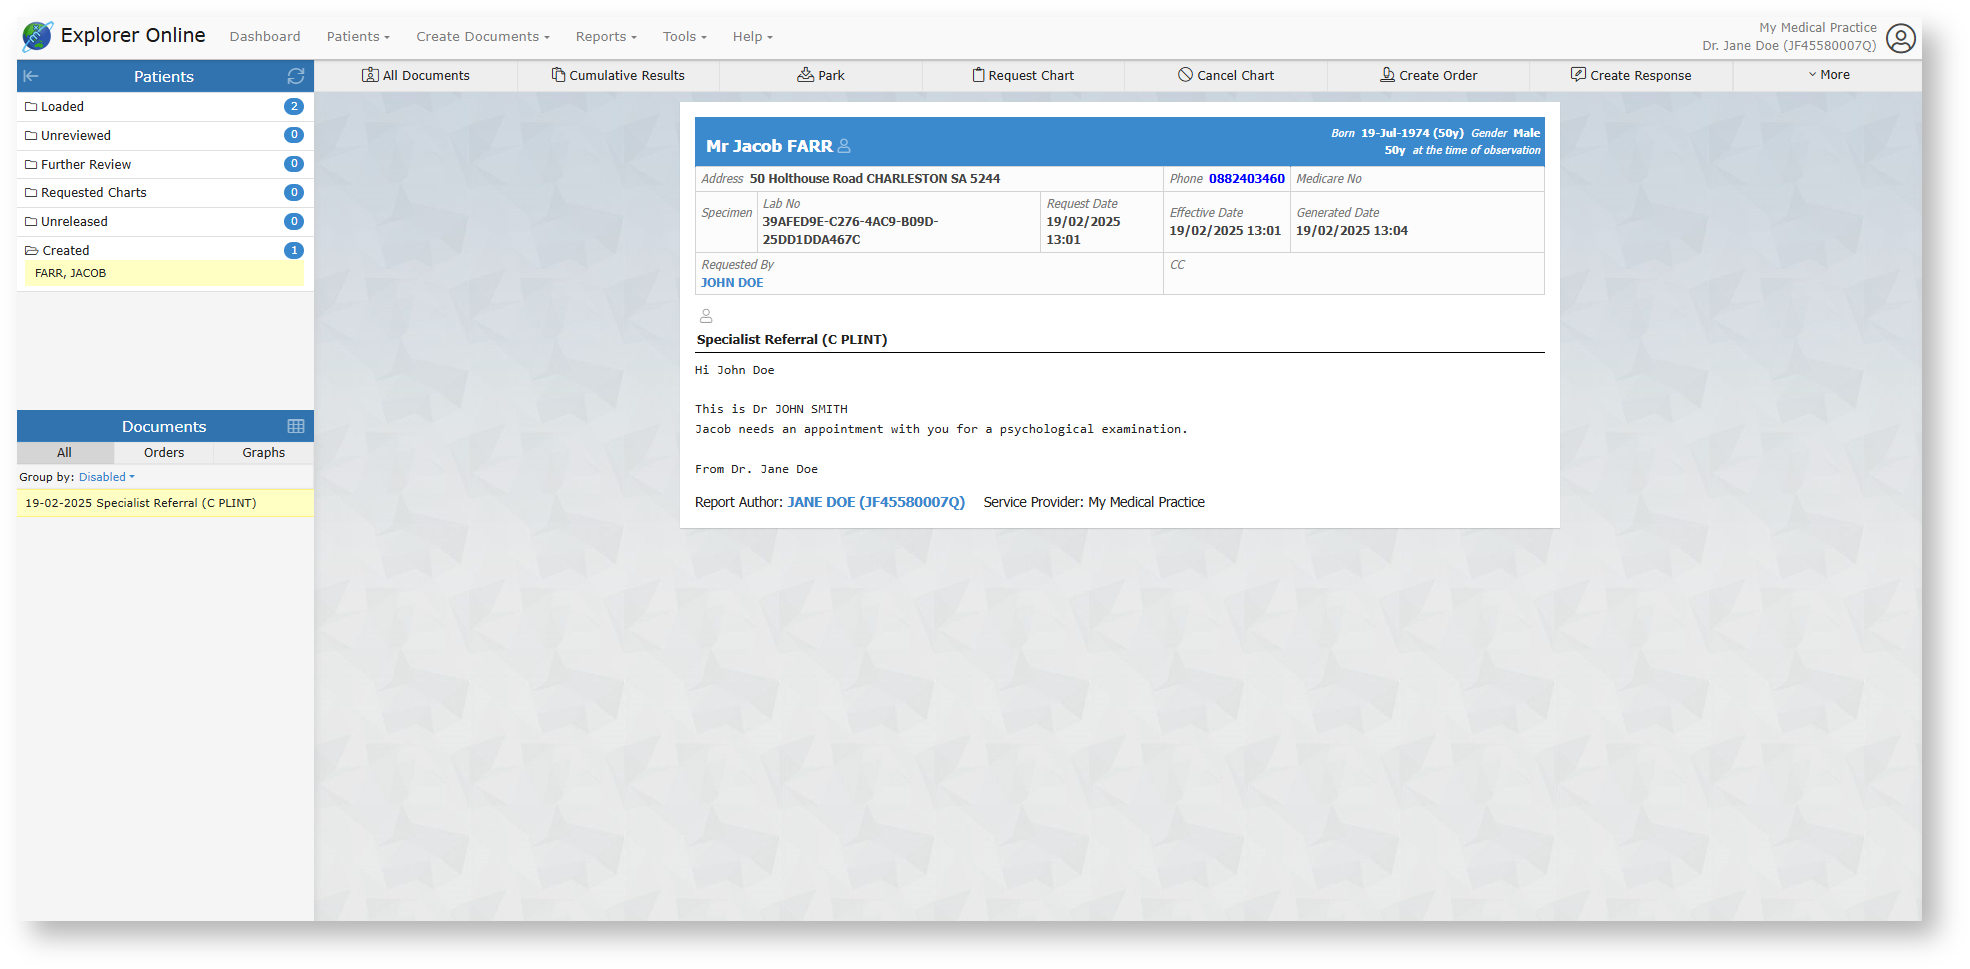
Task: Refresh the Patients list
Action: pyautogui.click(x=296, y=76)
